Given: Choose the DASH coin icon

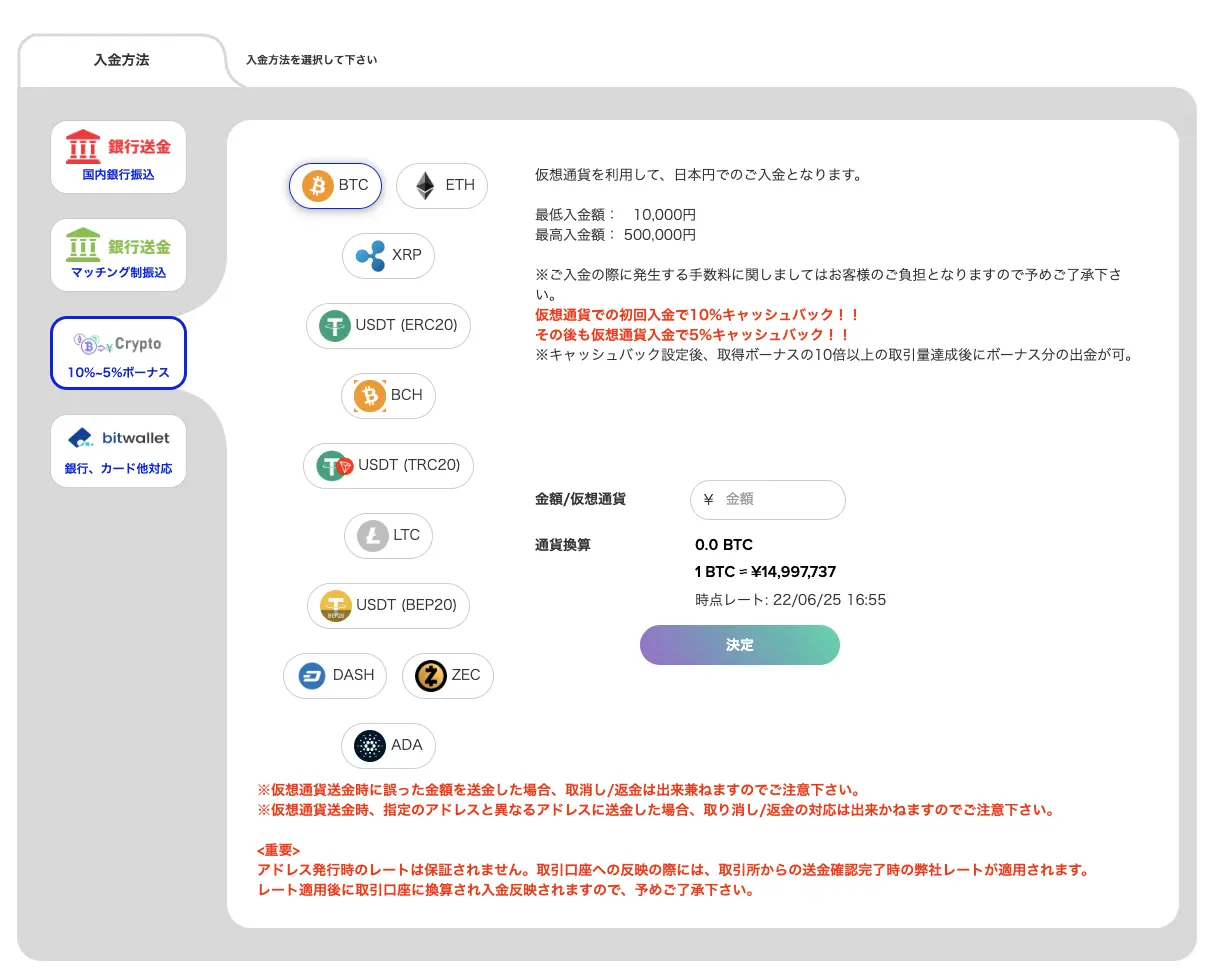Looking at the screenshot, I should point(312,676).
